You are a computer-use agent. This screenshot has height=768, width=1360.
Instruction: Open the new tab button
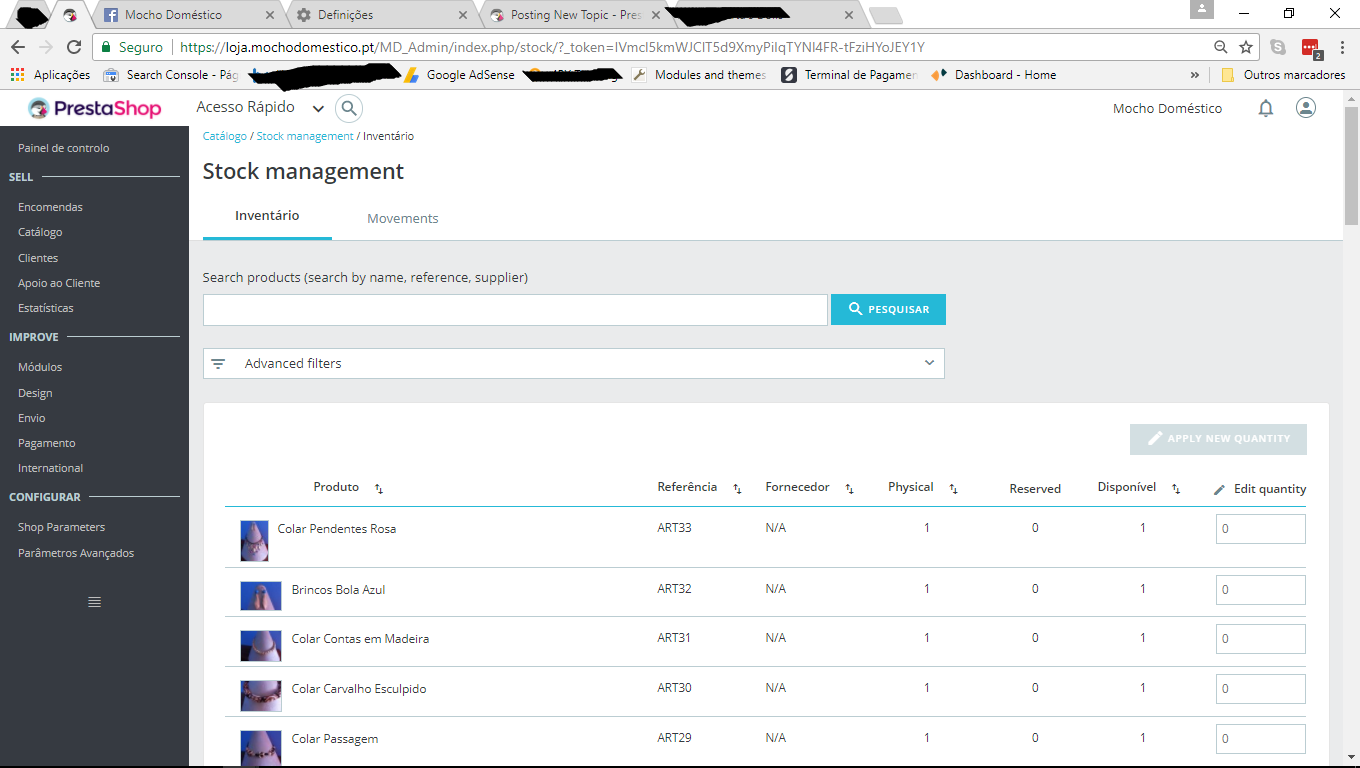tap(886, 16)
